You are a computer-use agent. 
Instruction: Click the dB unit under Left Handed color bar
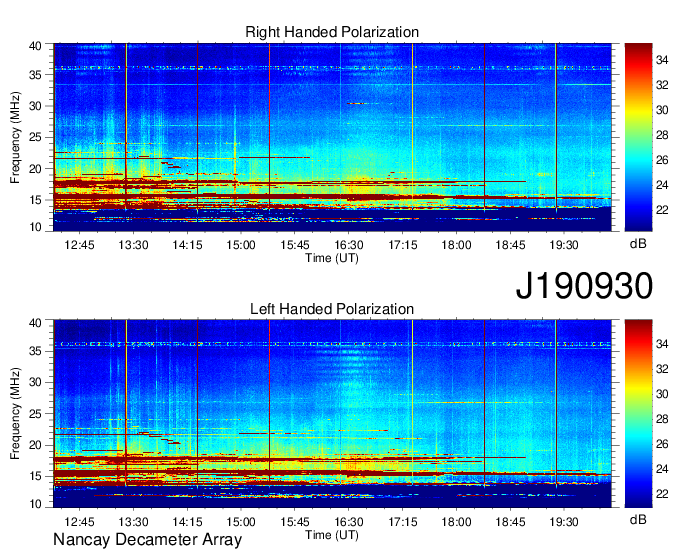point(638,520)
